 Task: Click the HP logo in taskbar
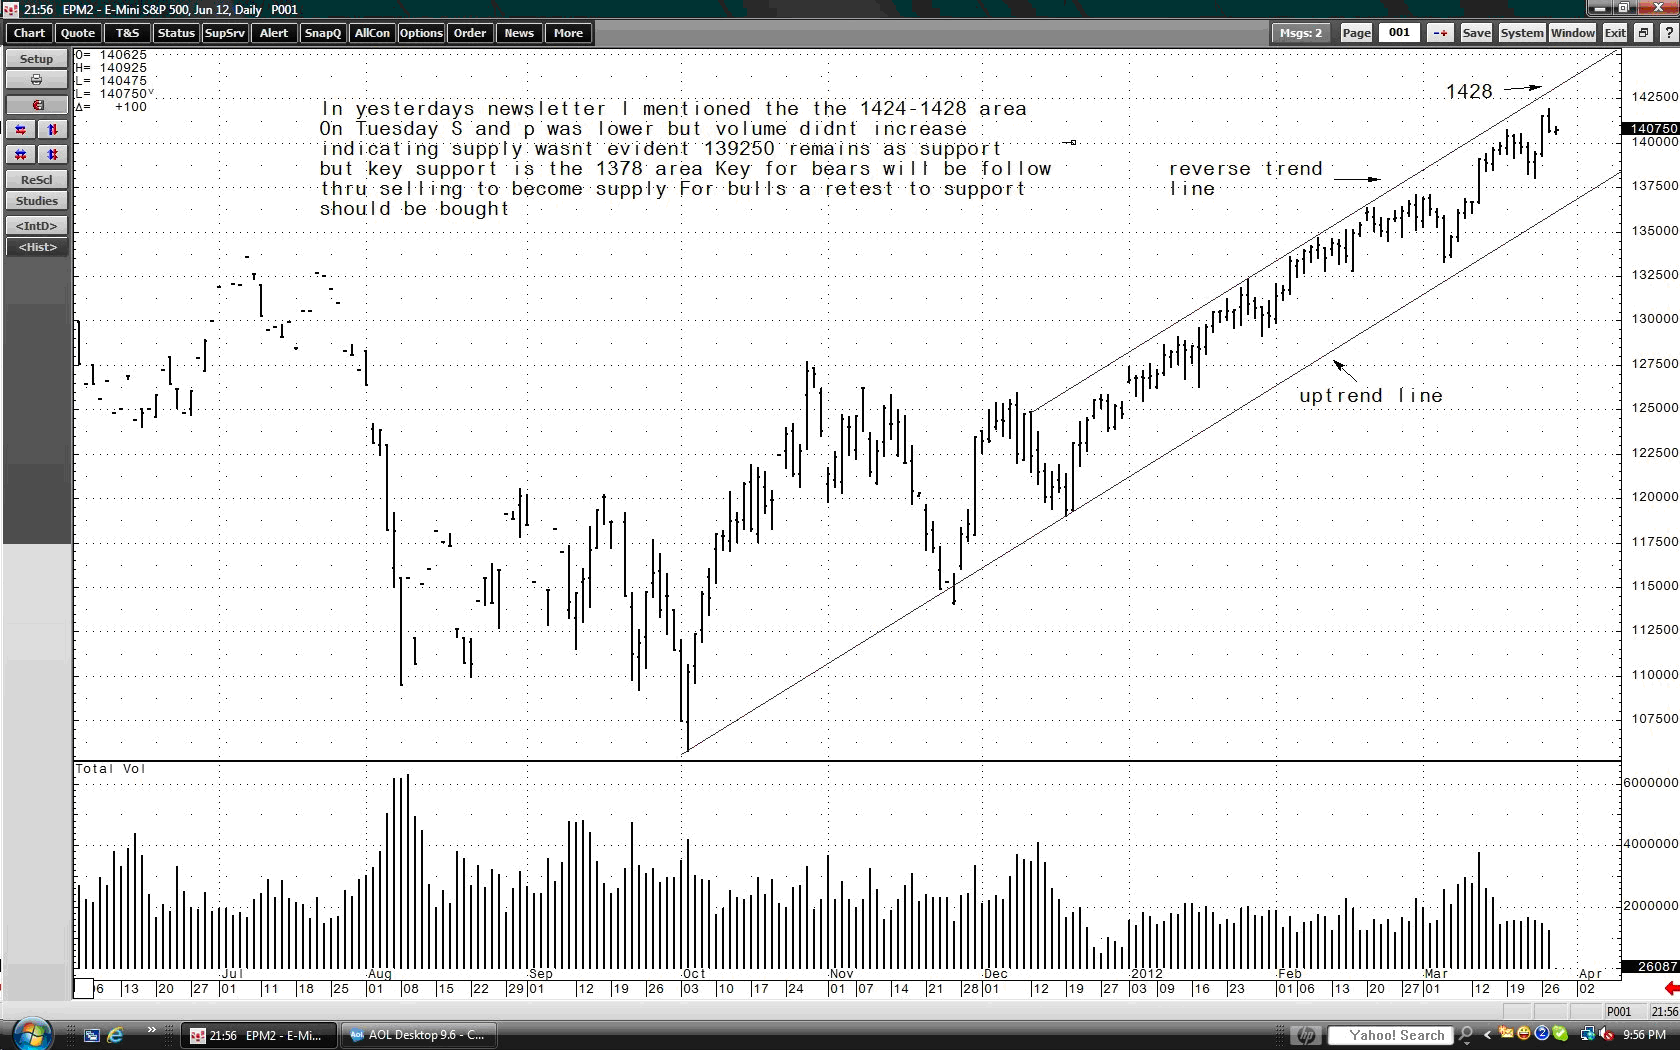1304,1035
